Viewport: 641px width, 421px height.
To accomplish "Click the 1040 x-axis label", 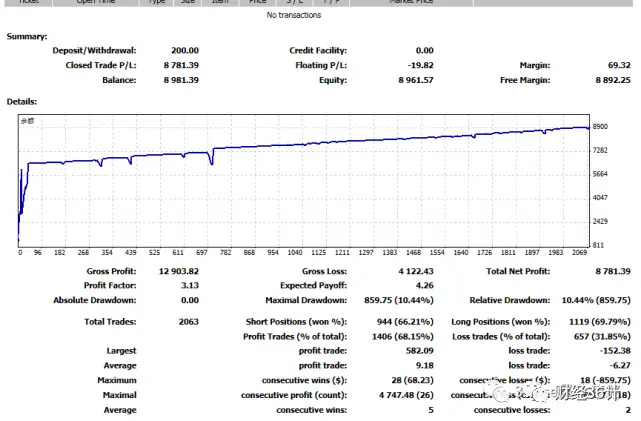I will [295, 253].
